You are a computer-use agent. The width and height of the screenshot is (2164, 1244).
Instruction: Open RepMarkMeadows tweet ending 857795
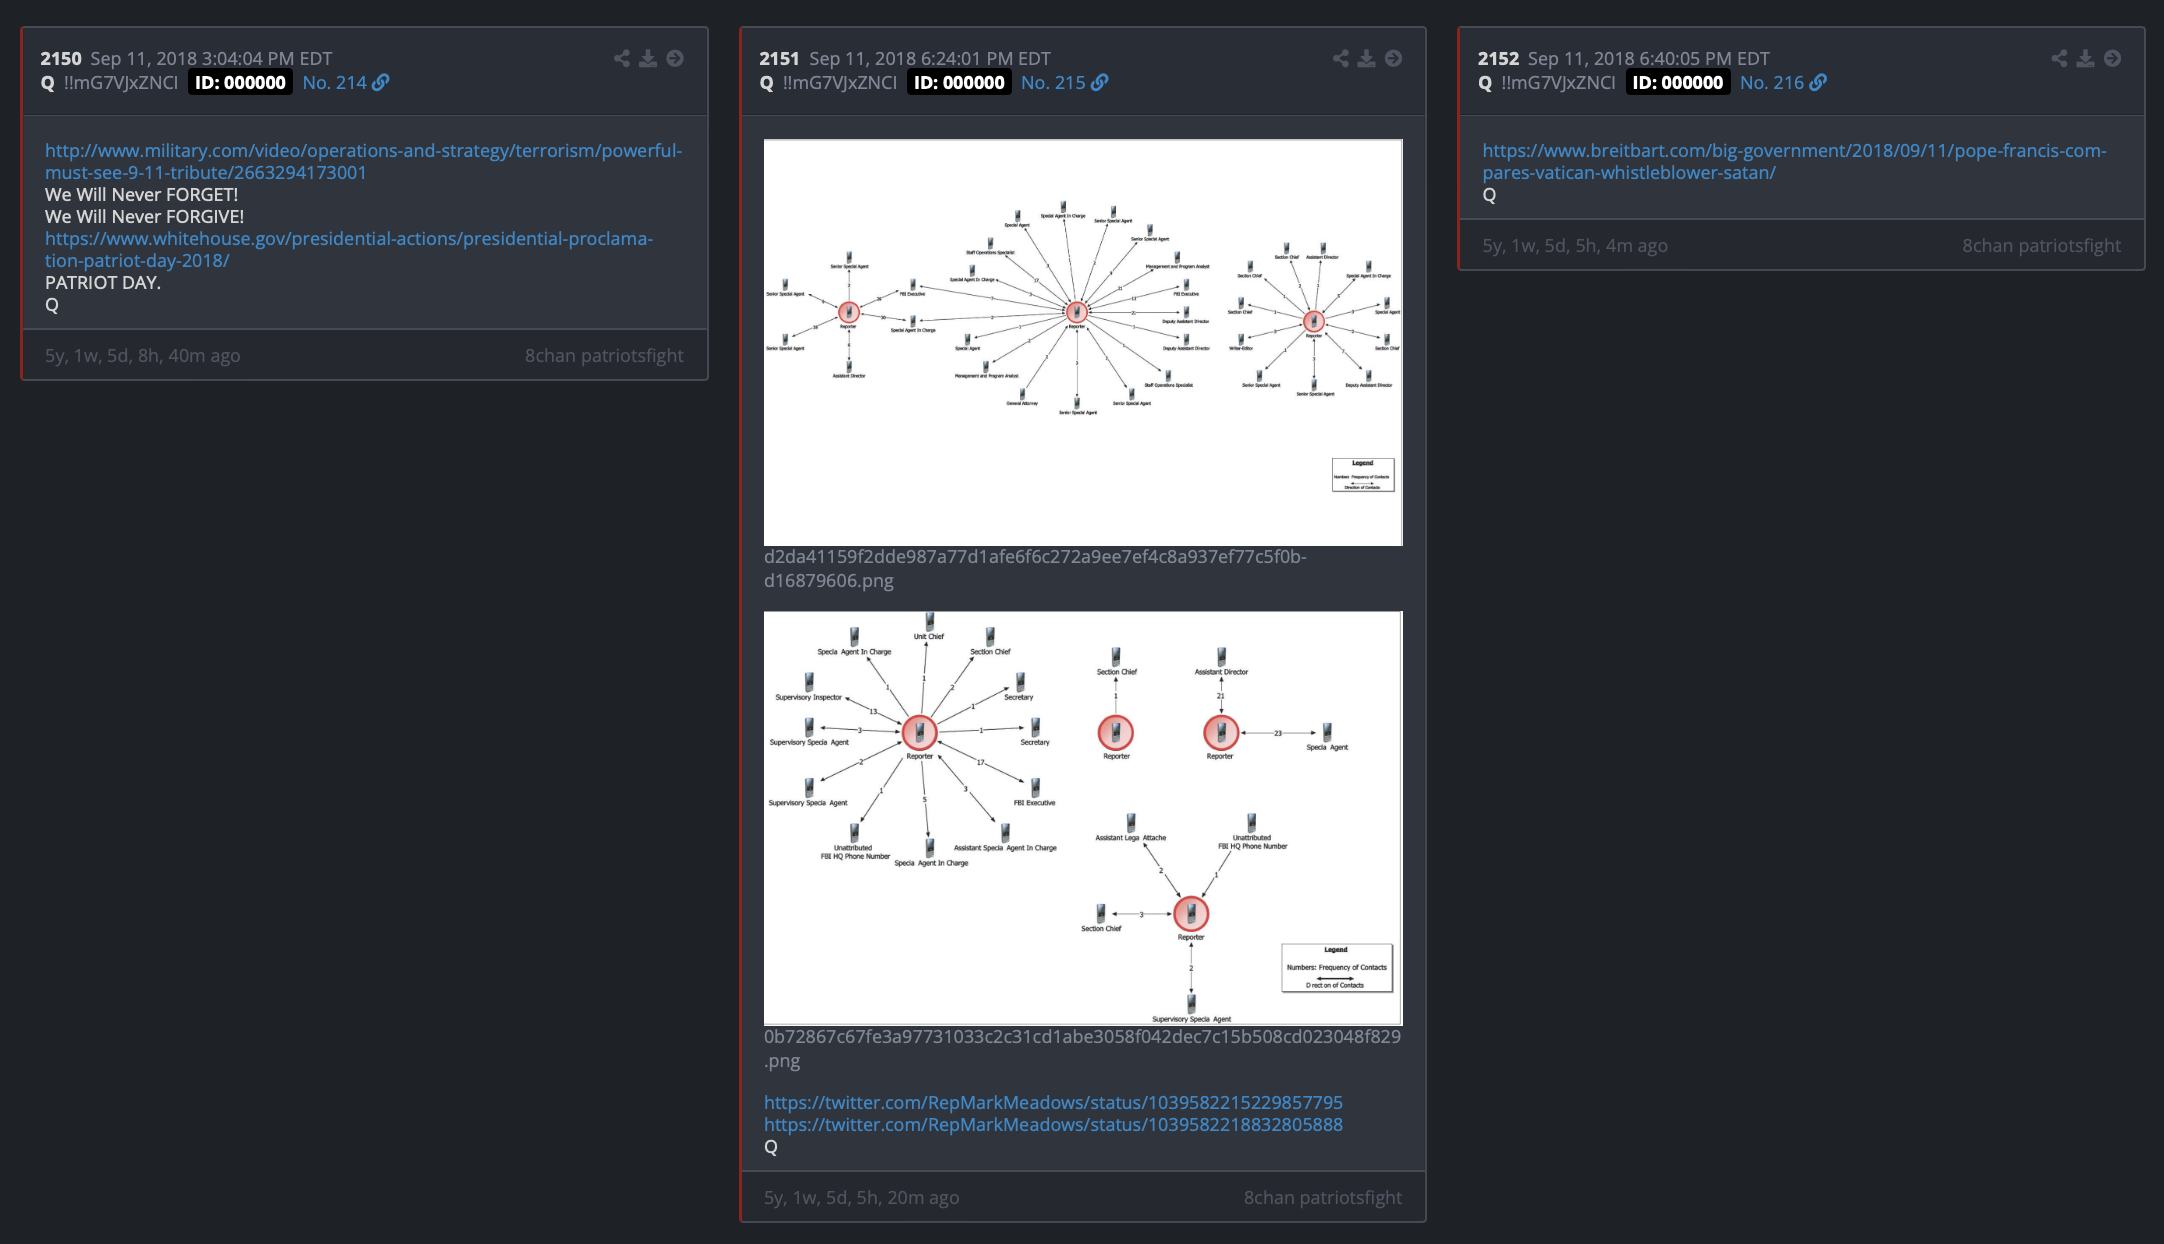tap(1053, 1102)
